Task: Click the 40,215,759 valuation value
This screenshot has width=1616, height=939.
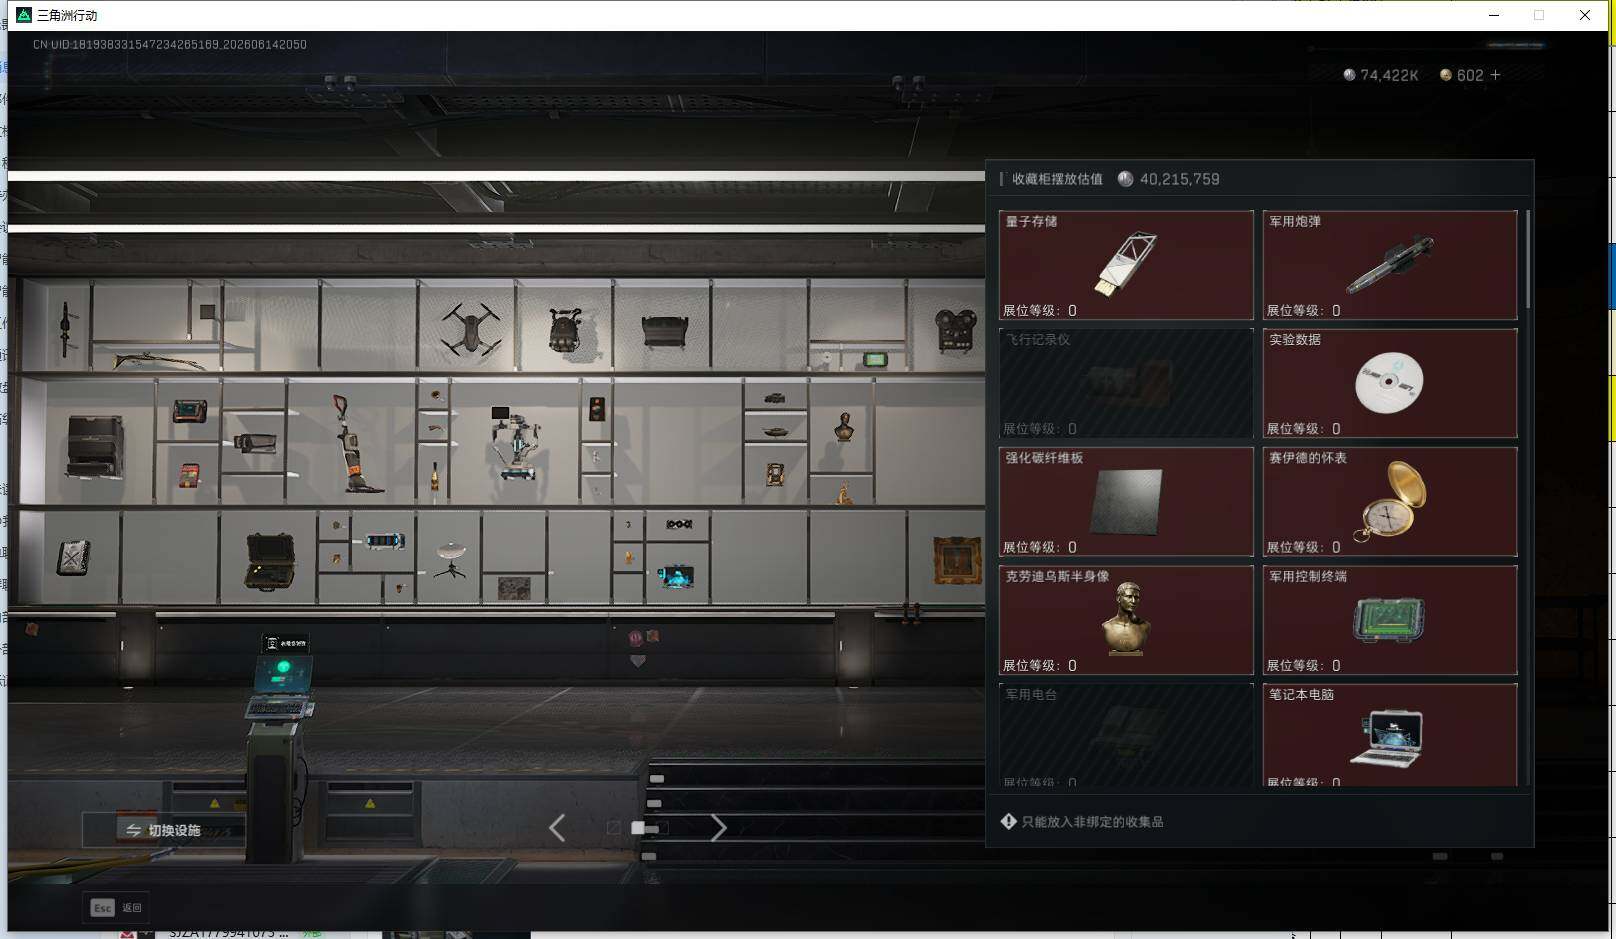Action: tap(1179, 179)
